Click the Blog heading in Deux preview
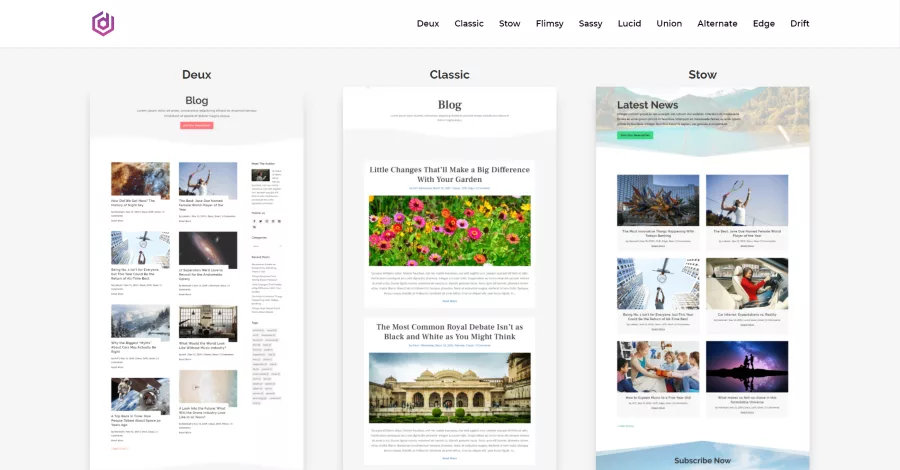Image resolution: width=900 pixels, height=470 pixels. tap(196, 100)
